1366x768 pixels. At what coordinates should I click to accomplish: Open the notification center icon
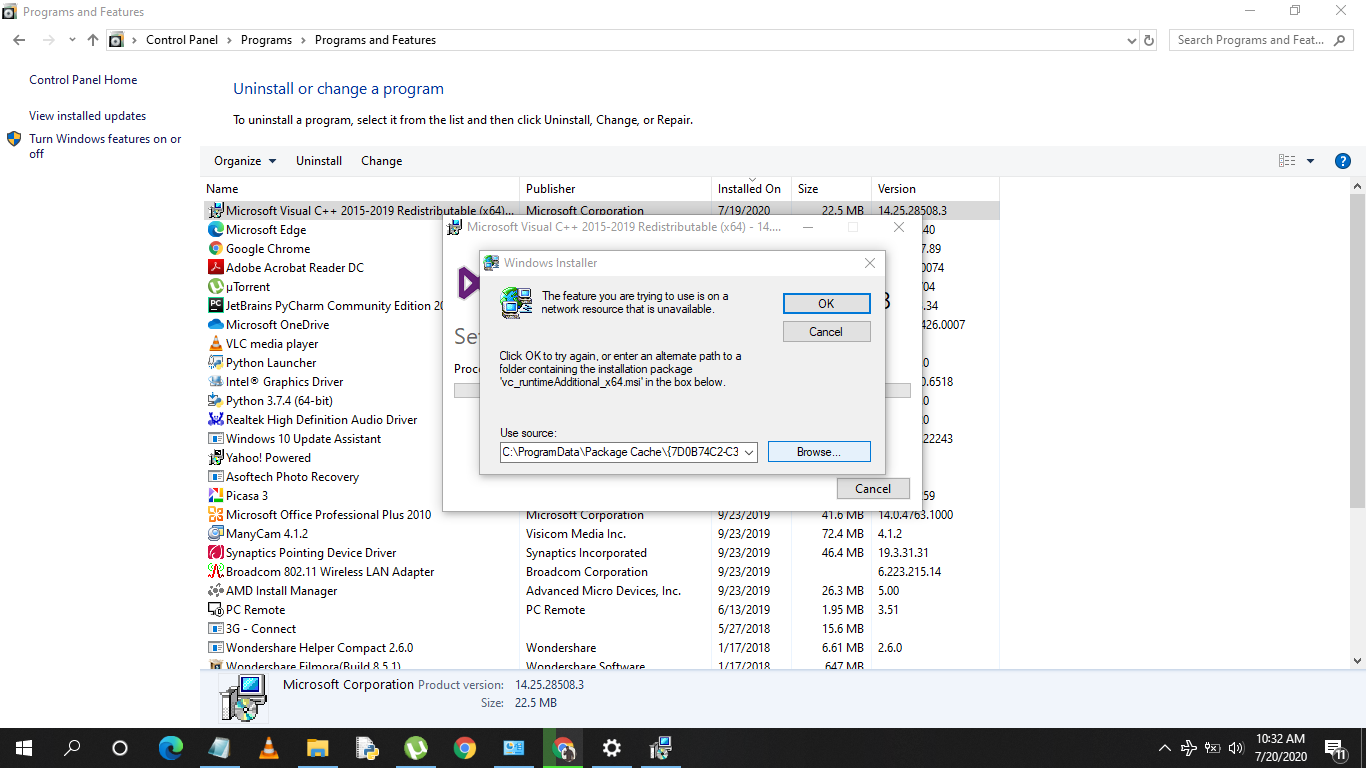tap(1334, 748)
